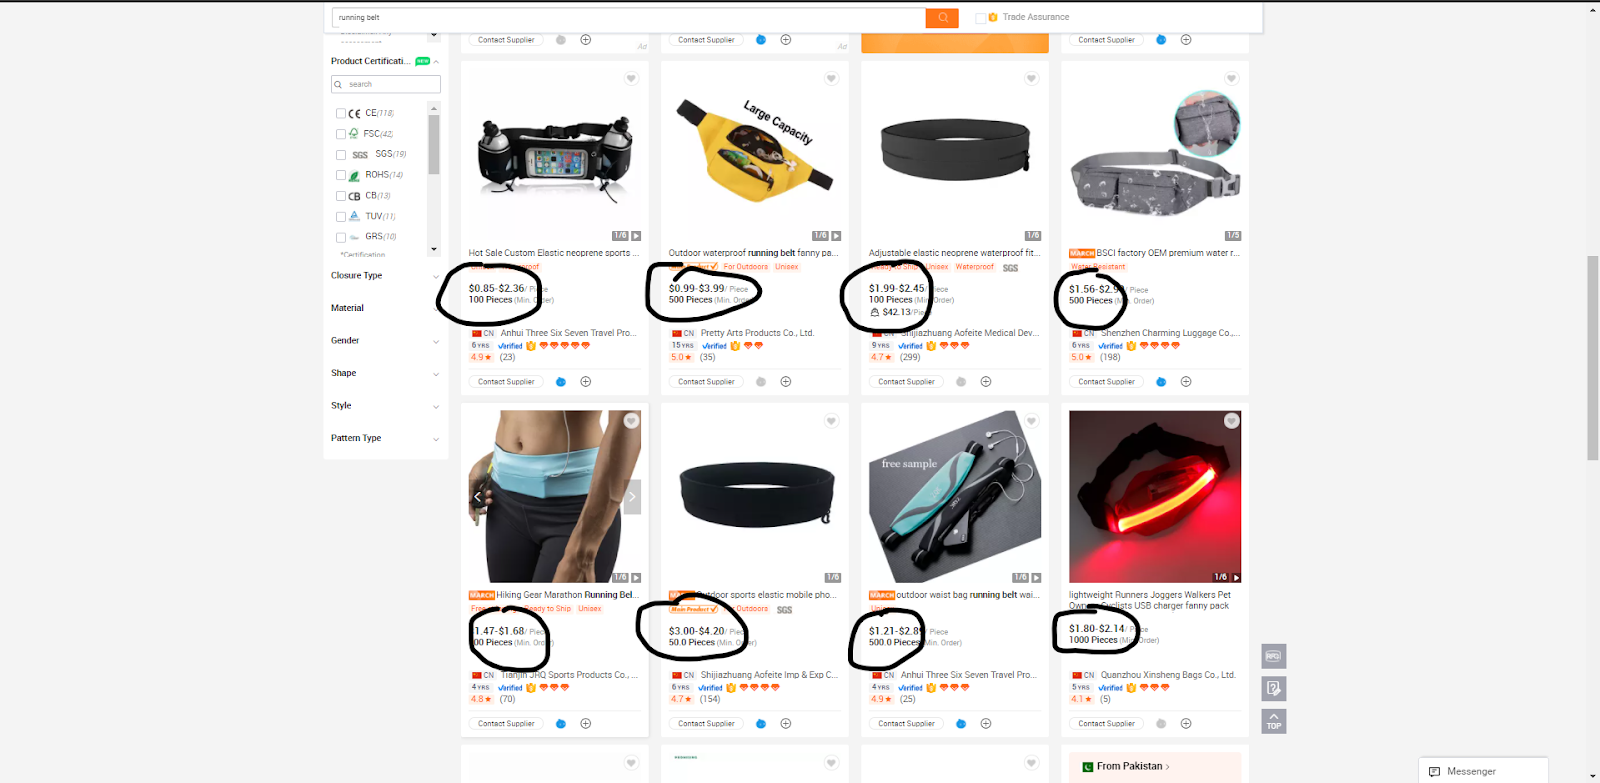
Task: Favorite the red LED running belt product
Action: pyautogui.click(x=1231, y=421)
